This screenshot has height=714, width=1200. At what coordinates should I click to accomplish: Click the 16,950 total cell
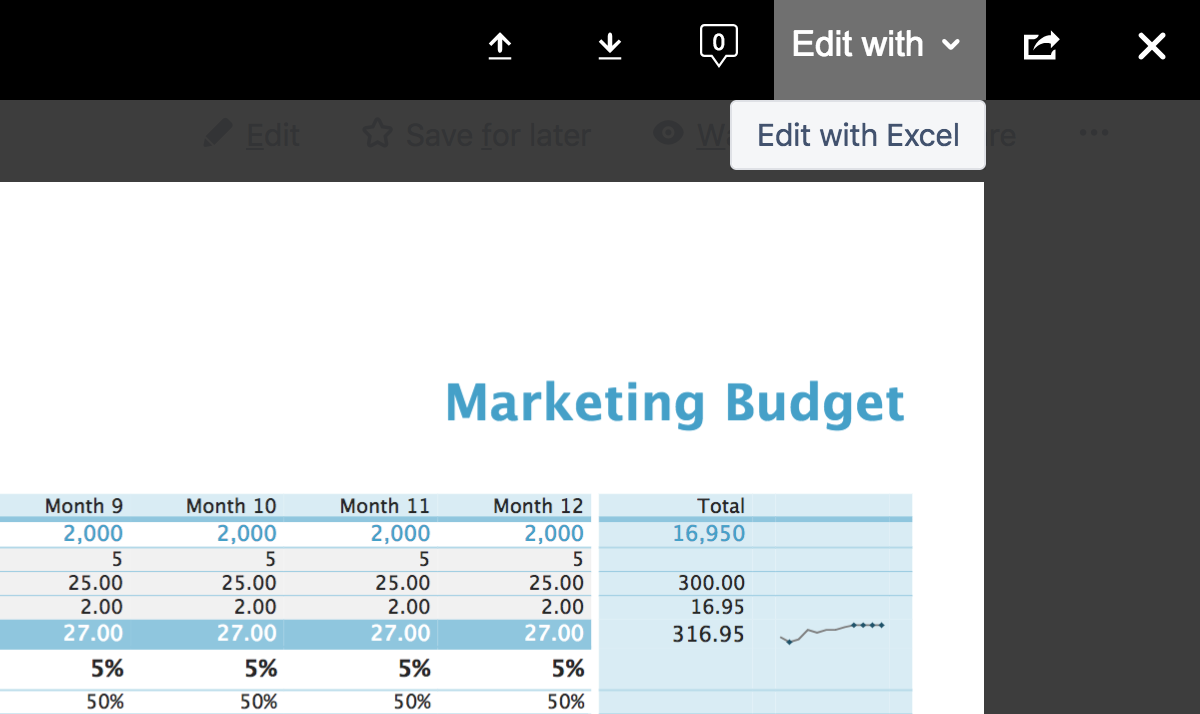(x=708, y=533)
